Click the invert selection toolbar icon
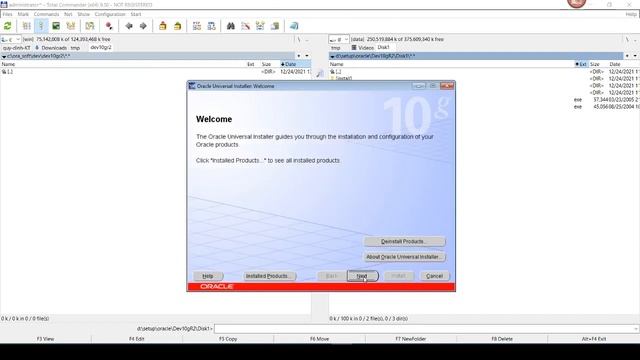 coord(90,26)
